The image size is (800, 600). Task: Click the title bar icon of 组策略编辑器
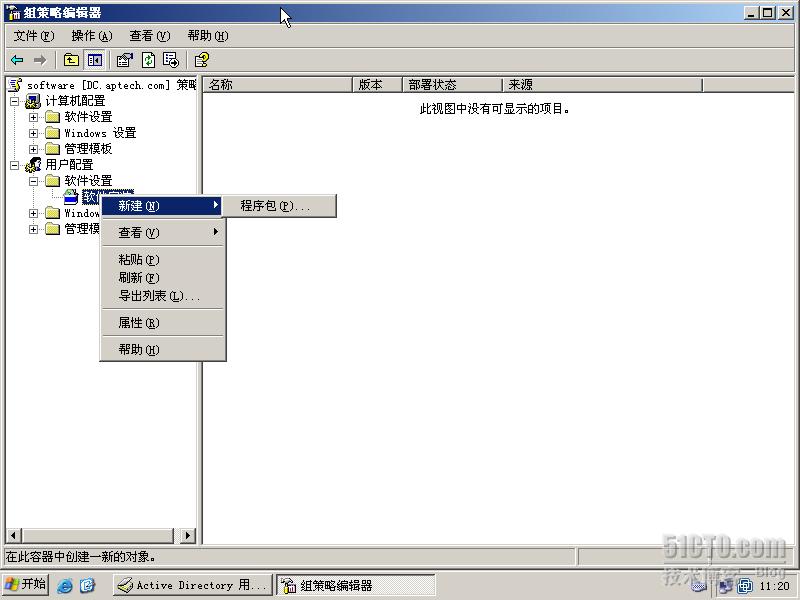(14, 13)
